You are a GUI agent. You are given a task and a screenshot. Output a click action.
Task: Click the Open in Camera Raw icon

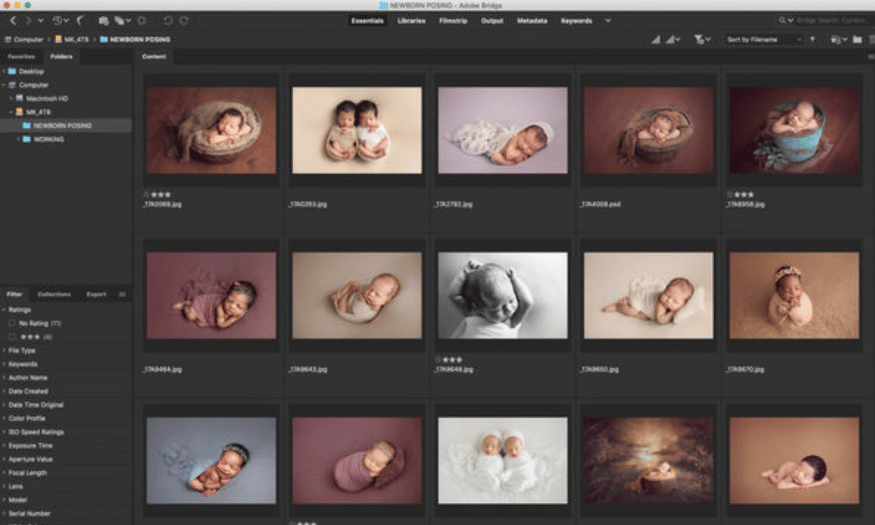point(142,21)
